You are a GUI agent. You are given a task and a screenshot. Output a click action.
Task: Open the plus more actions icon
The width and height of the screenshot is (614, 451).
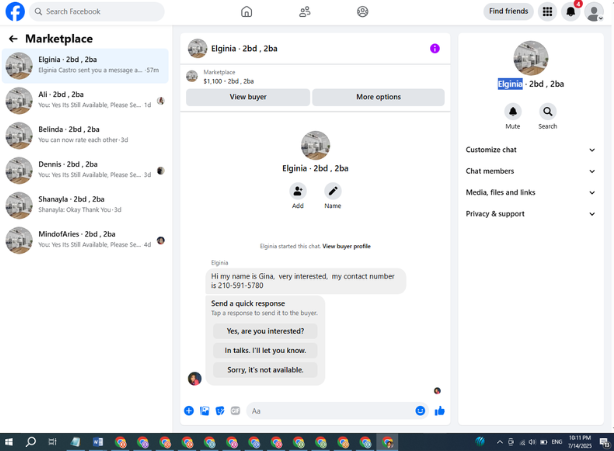(x=189, y=411)
